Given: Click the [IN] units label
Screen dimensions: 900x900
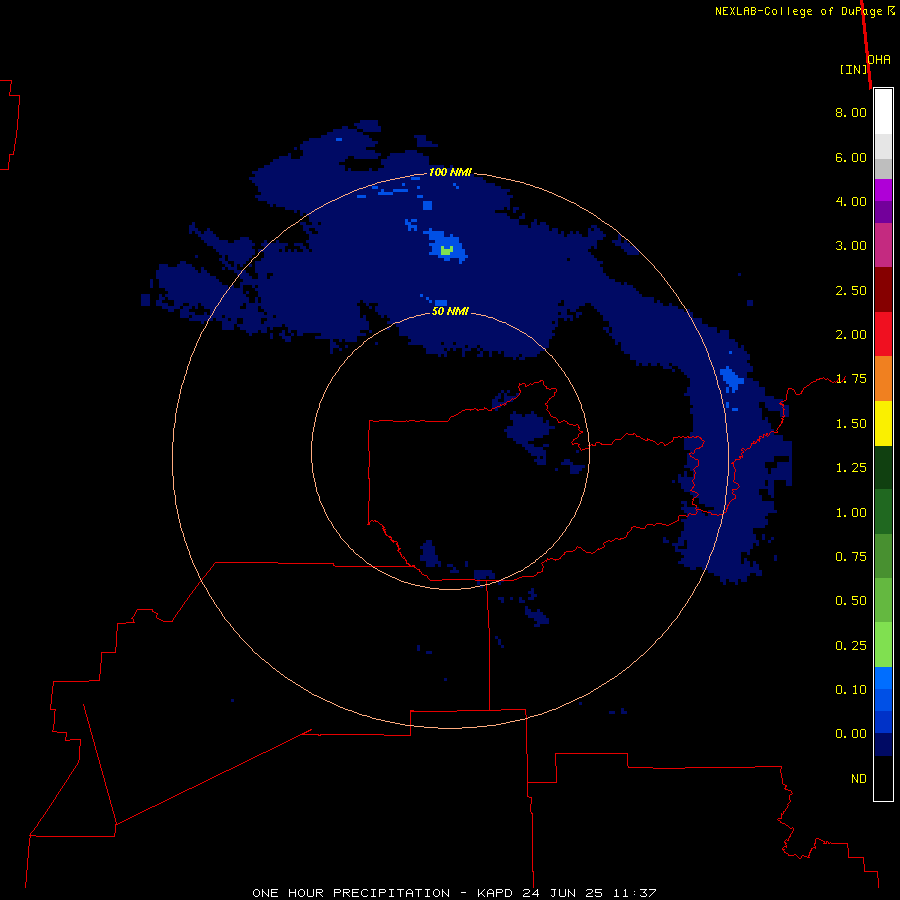Looking at the screenshot, I should pos(853,69).
